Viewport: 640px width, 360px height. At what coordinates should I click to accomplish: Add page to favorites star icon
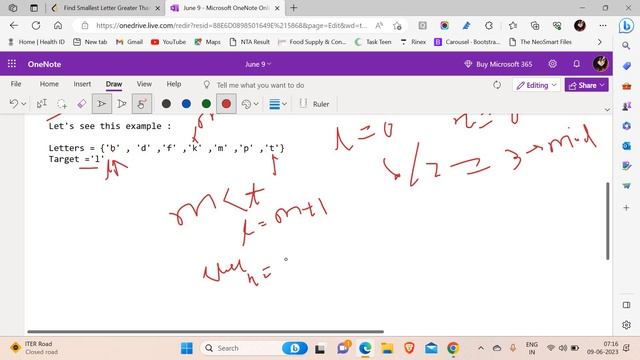point(397,26)
